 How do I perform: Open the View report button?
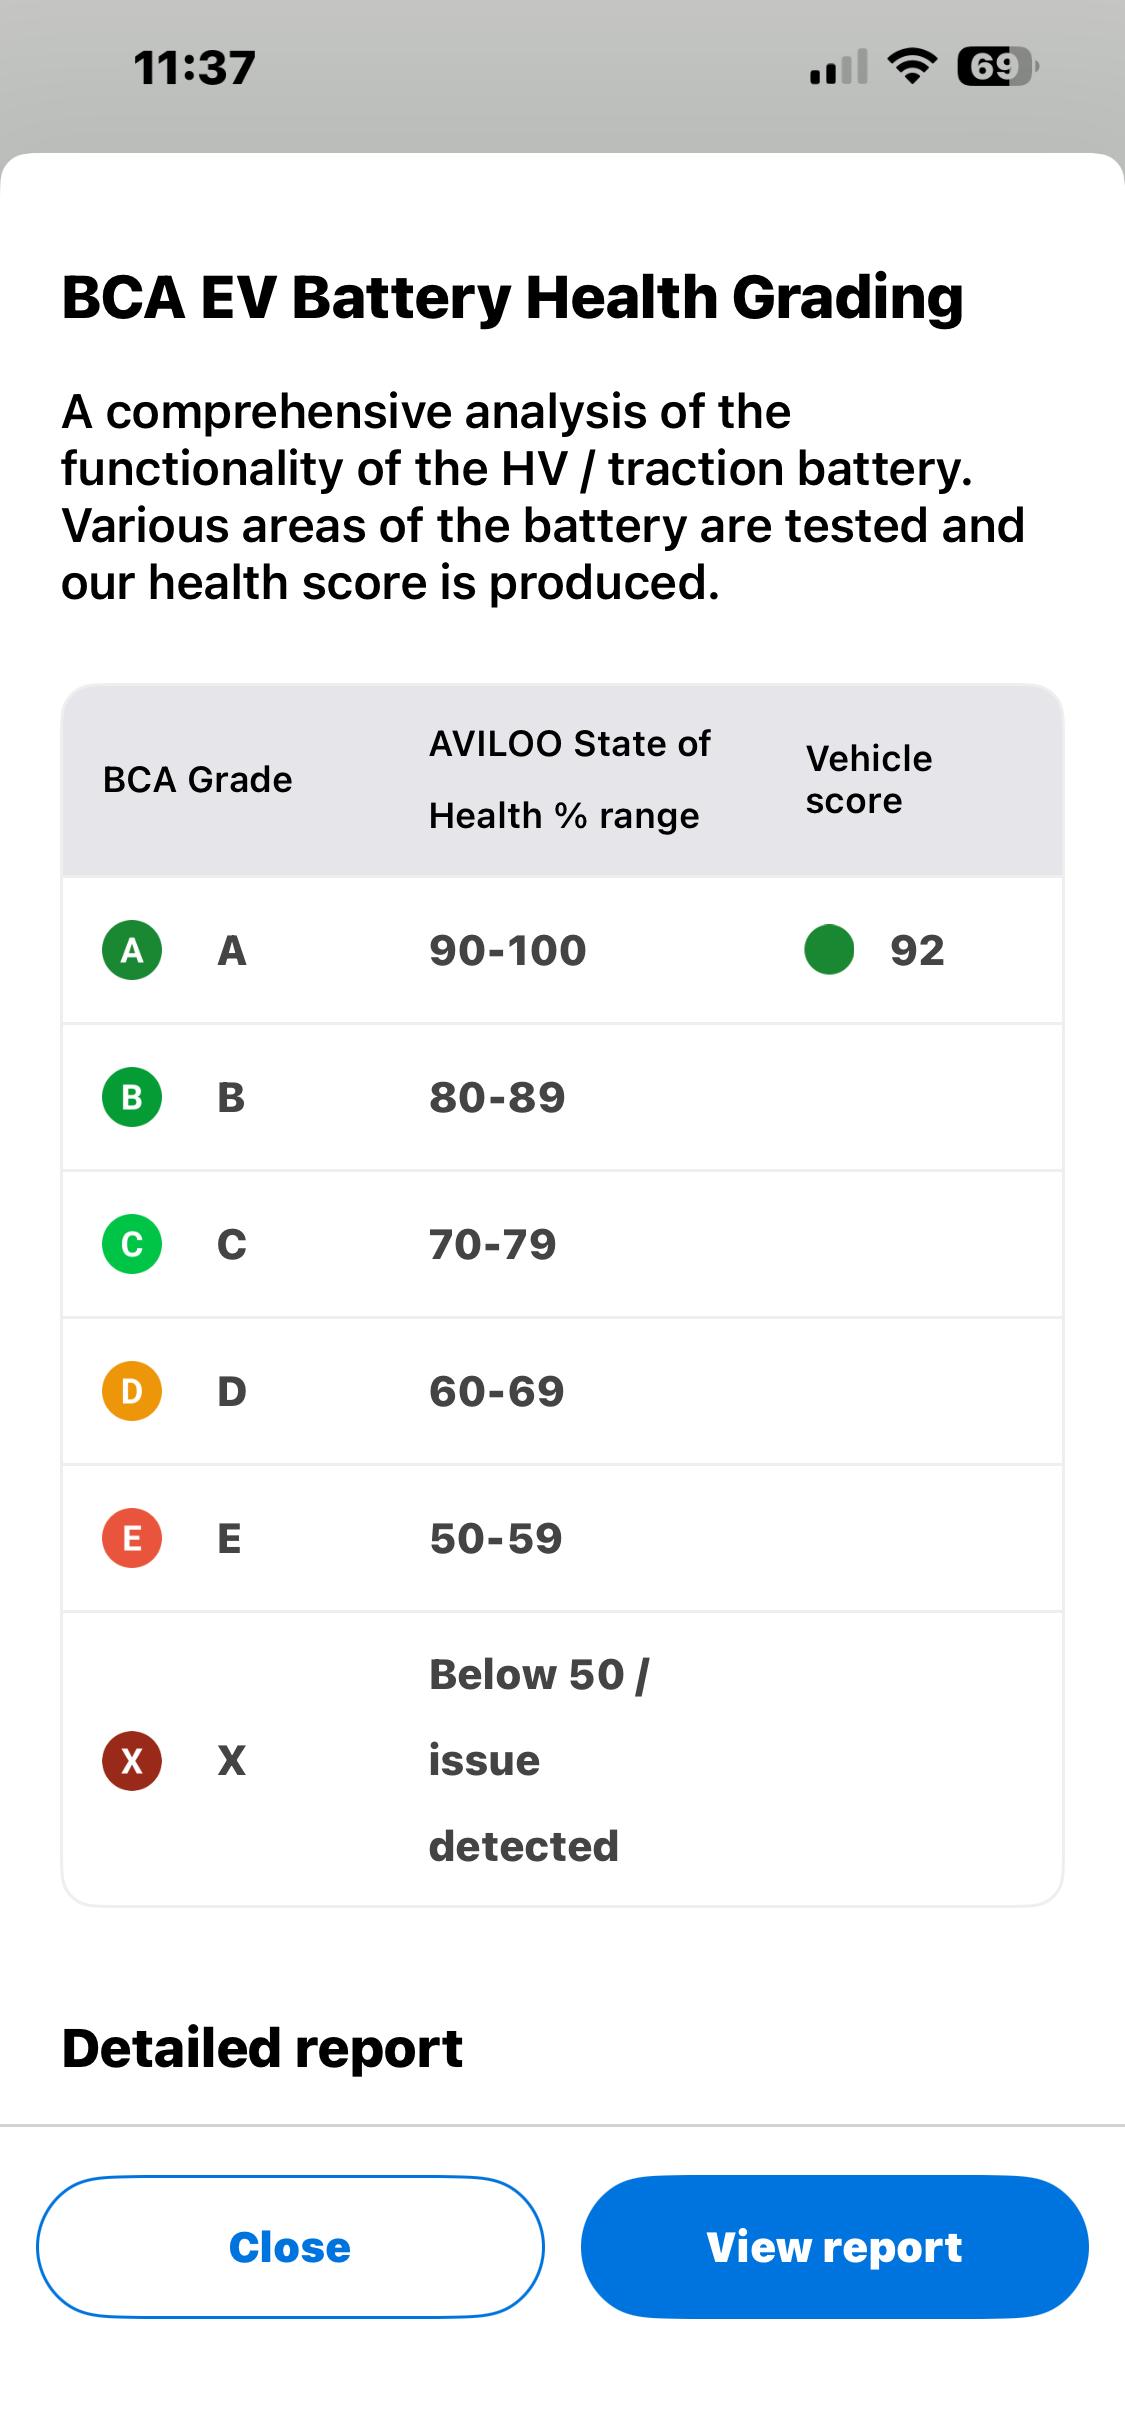(x=834, y=2247)
